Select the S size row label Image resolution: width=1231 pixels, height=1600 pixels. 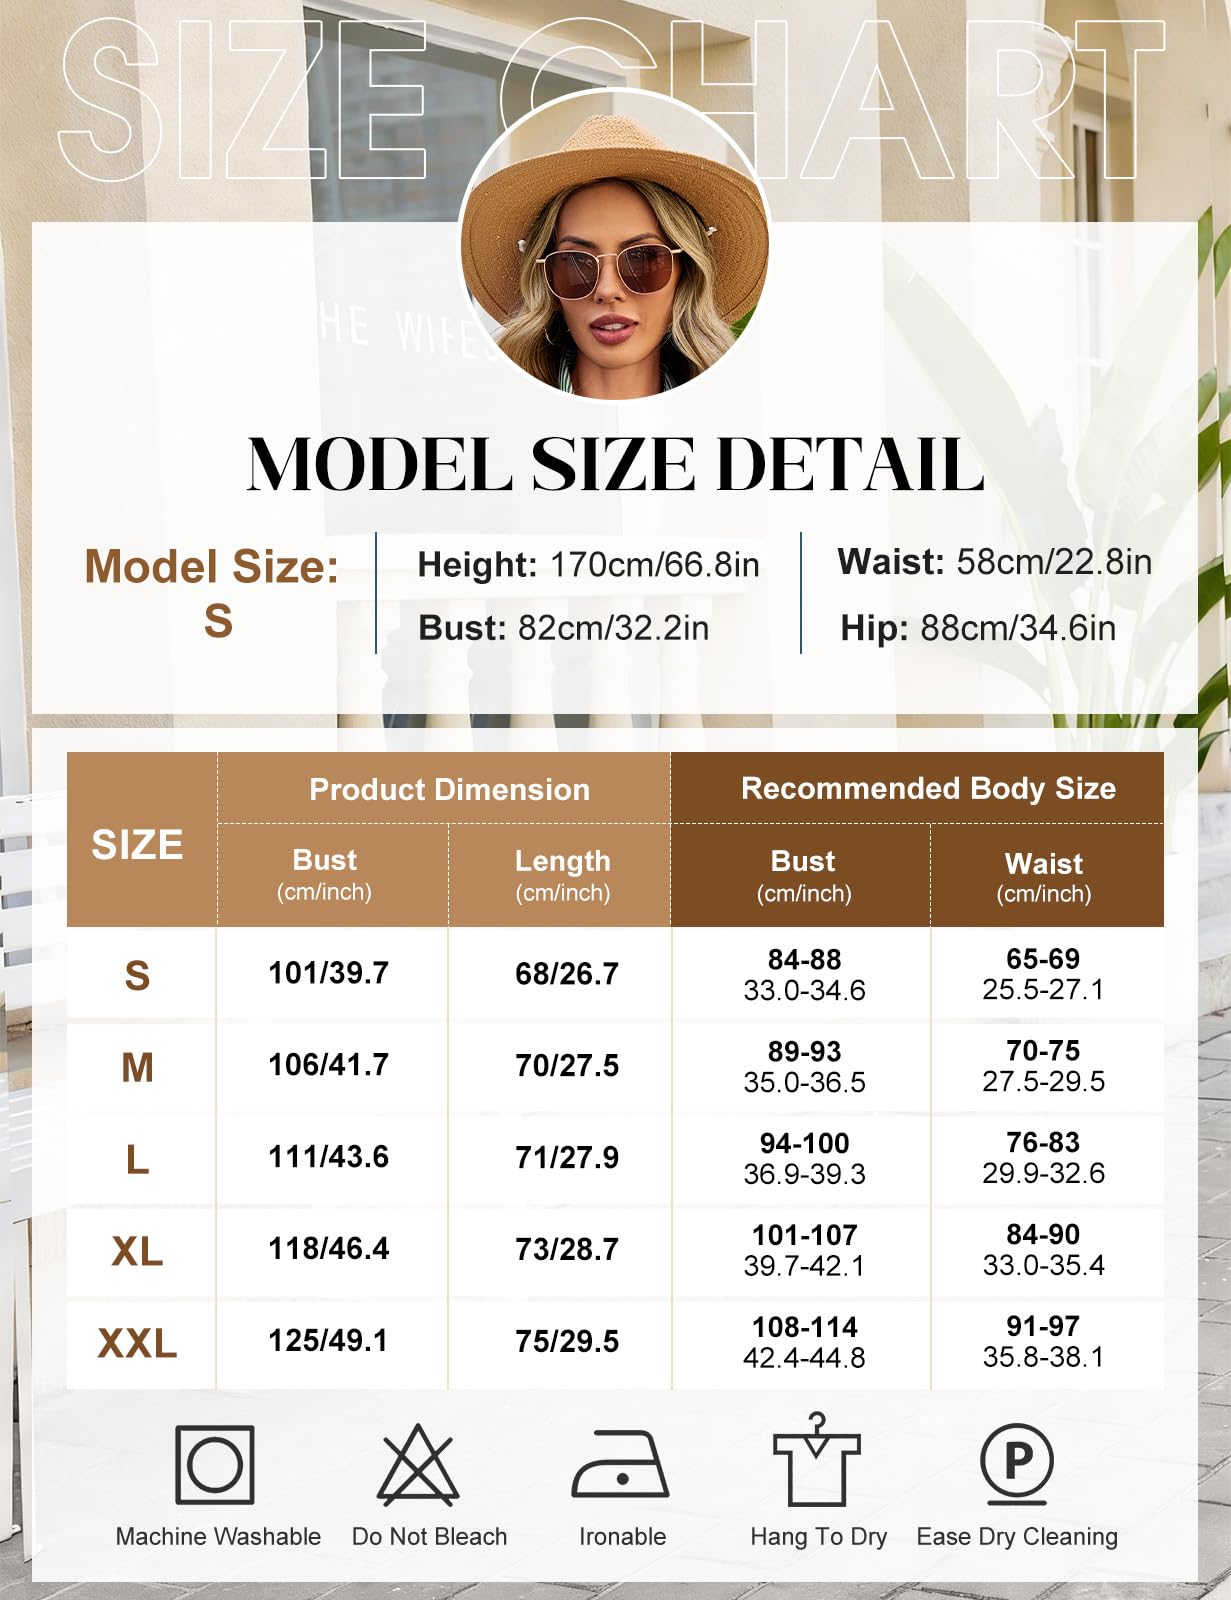138,976
